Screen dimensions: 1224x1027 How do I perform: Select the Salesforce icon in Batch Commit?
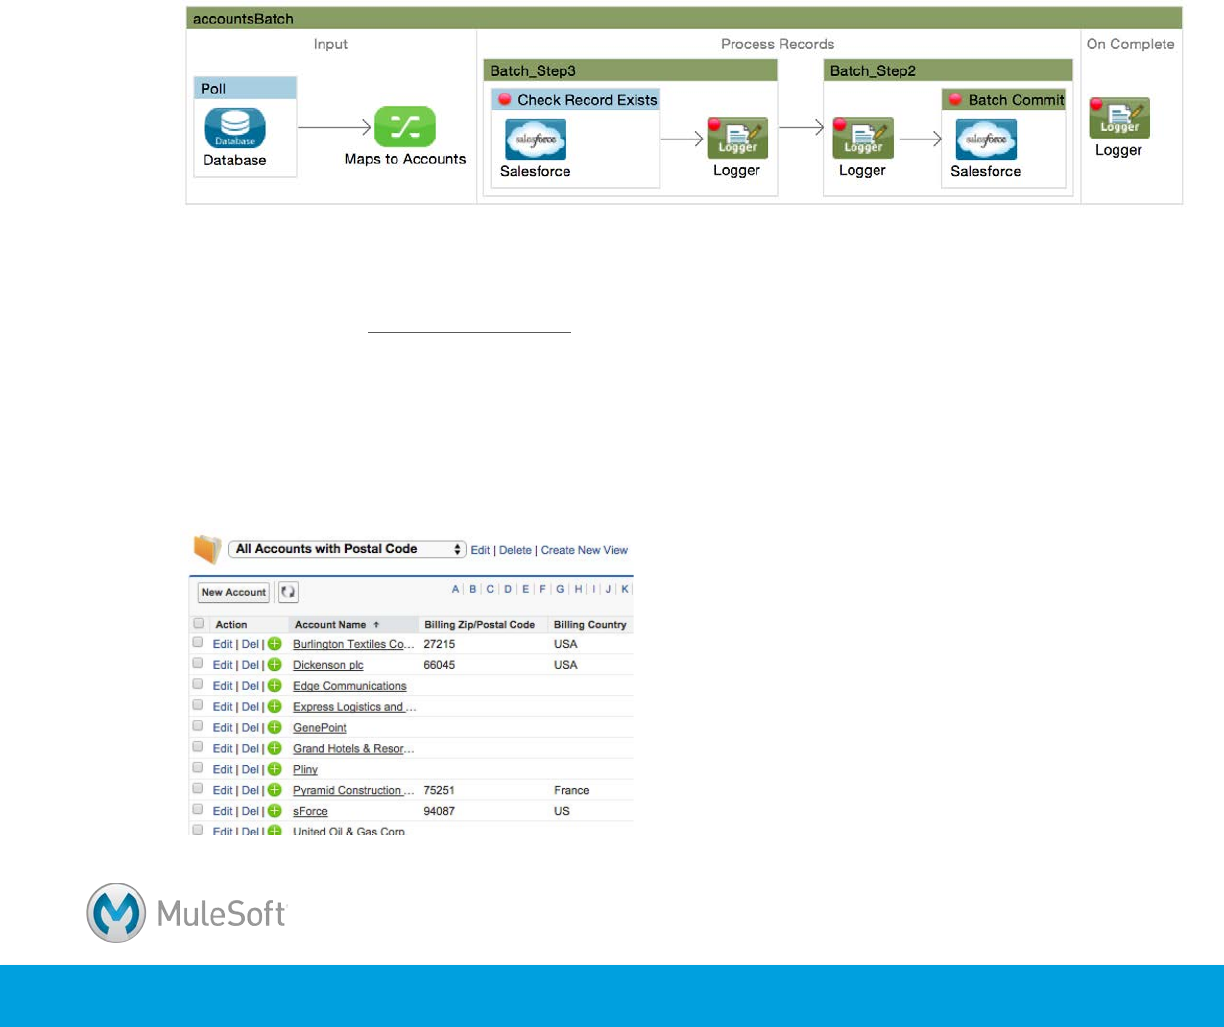tap(986, 139)
